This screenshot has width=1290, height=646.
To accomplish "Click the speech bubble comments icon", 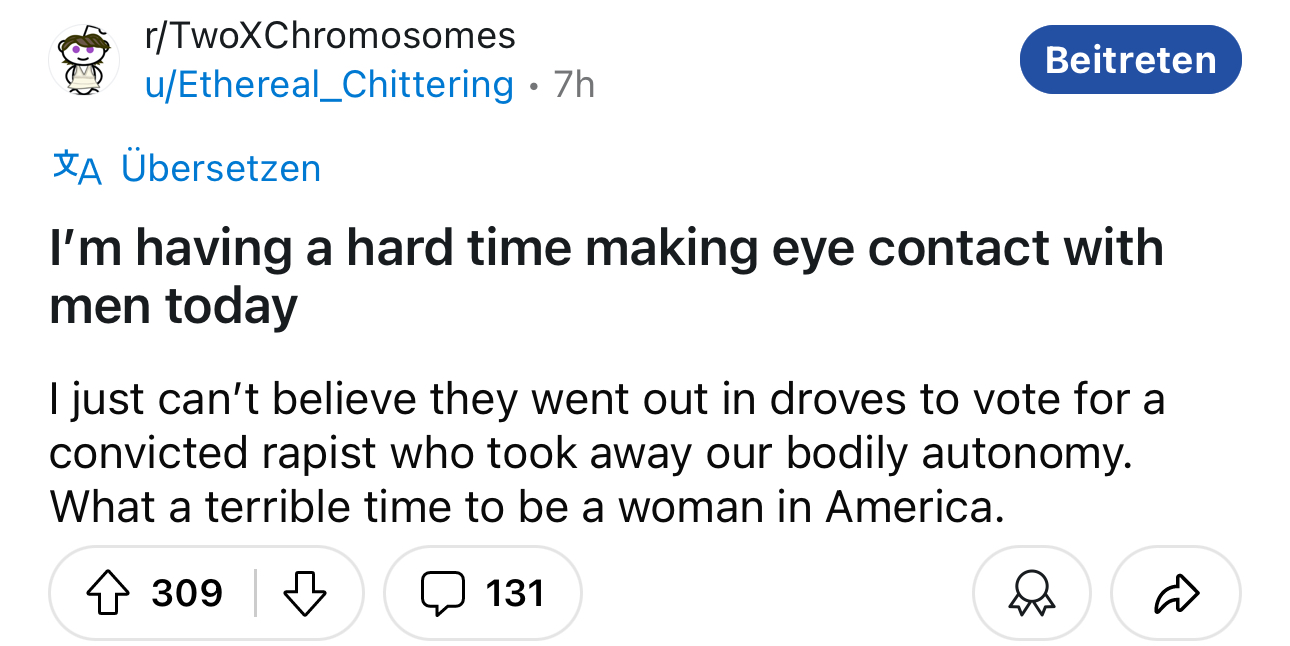I will [x=441, y=593].
